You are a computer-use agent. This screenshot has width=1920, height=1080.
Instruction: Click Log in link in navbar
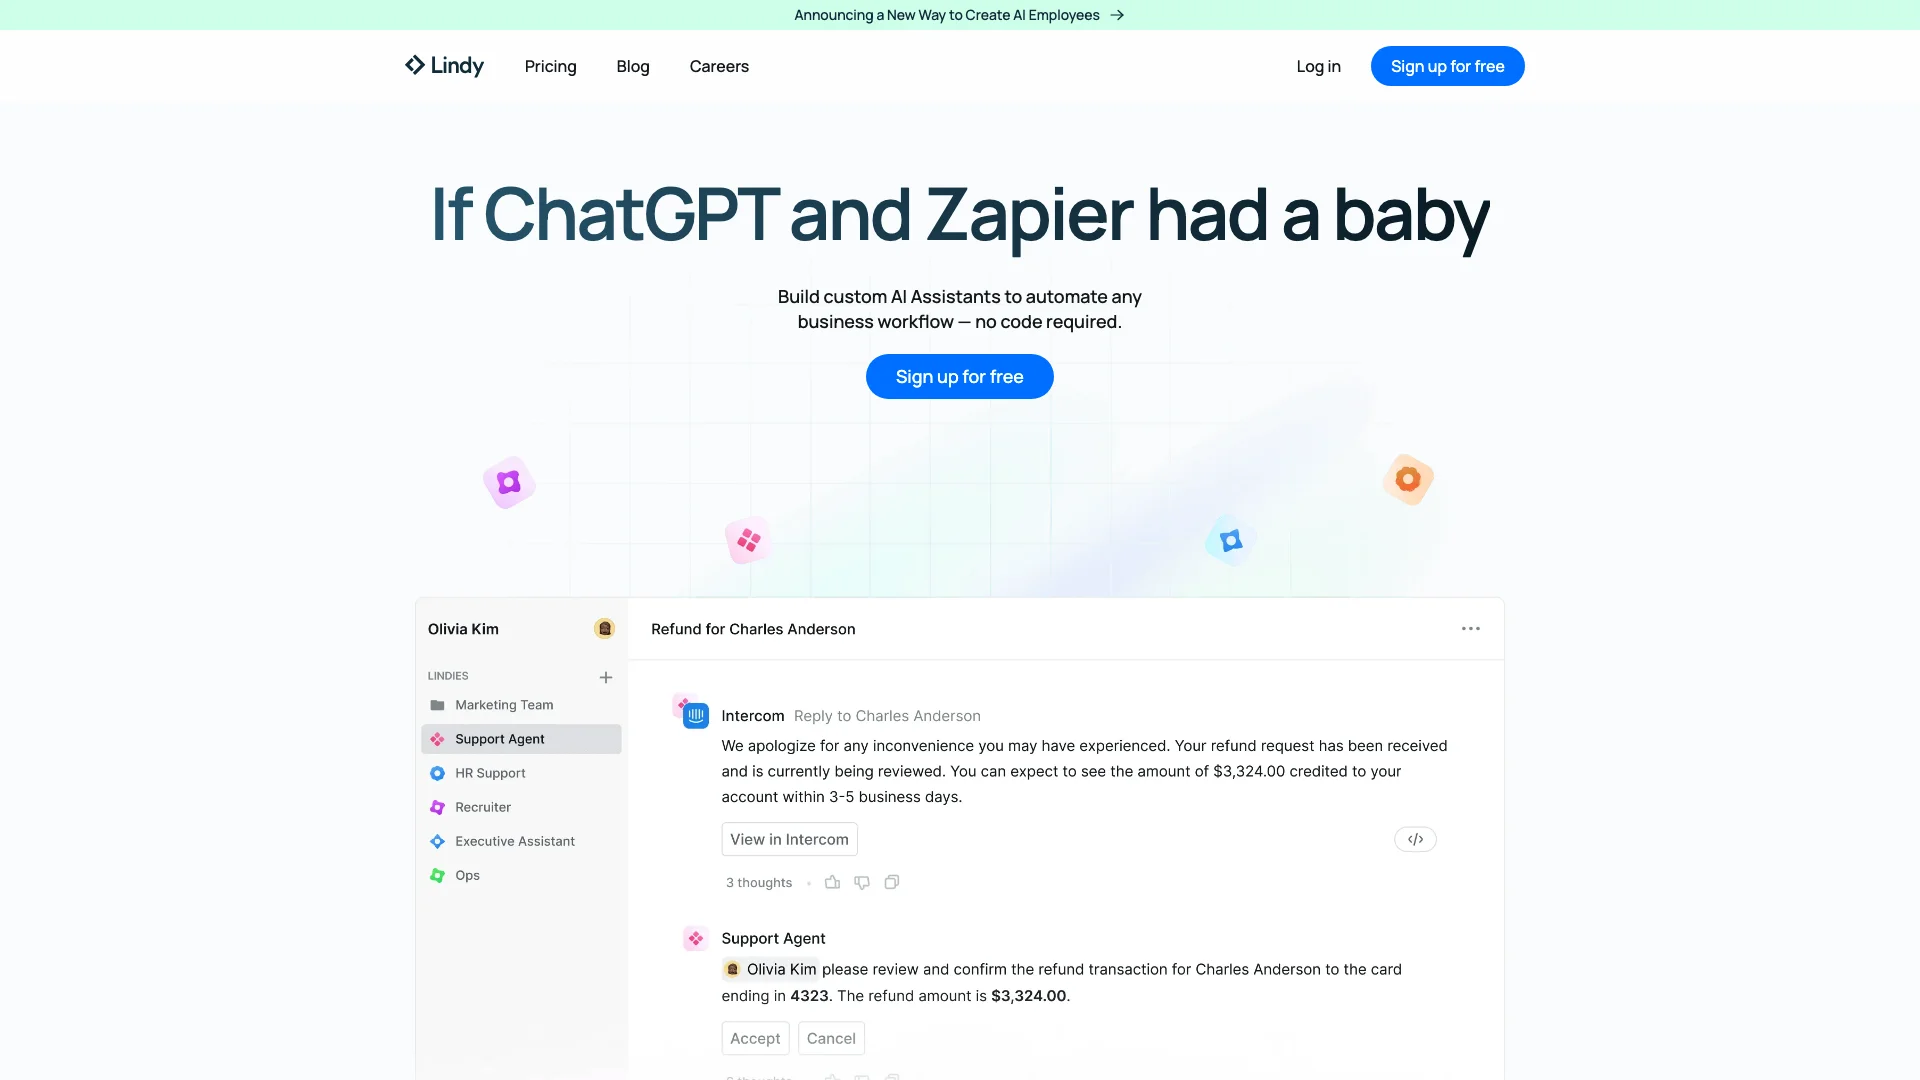click(1317, 66)
